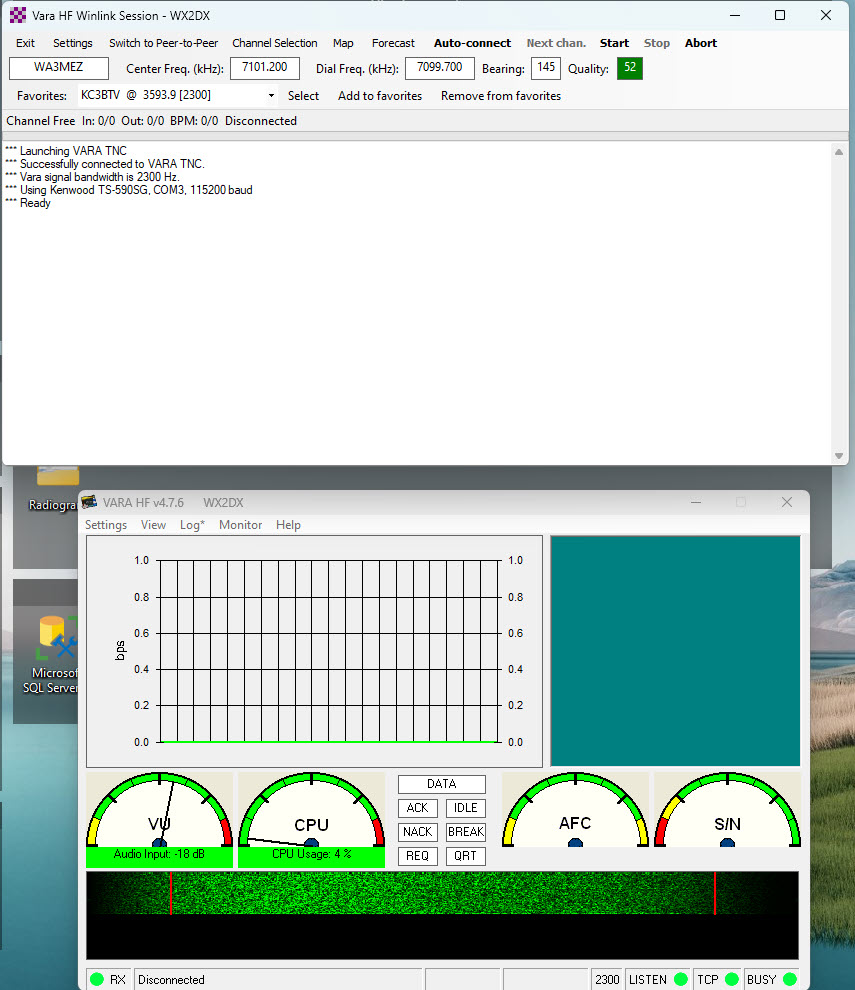Click Add to favorites
The width and height of the screenshot is (855, 990).
click(380, 96)
